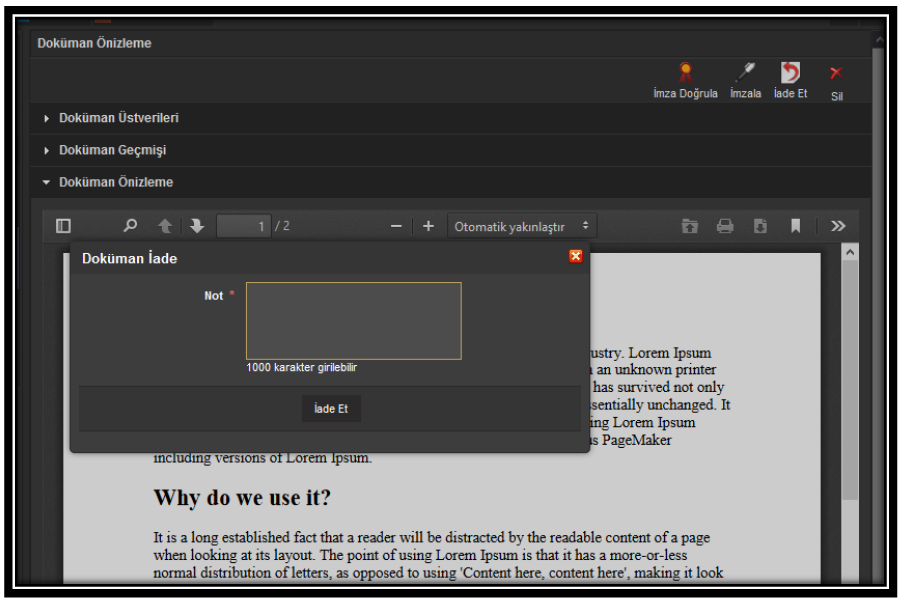The height and width of the screenshot is (599, 904).
Task: Collapse the Doküman Önizleme section
Action: coord(115,182)
